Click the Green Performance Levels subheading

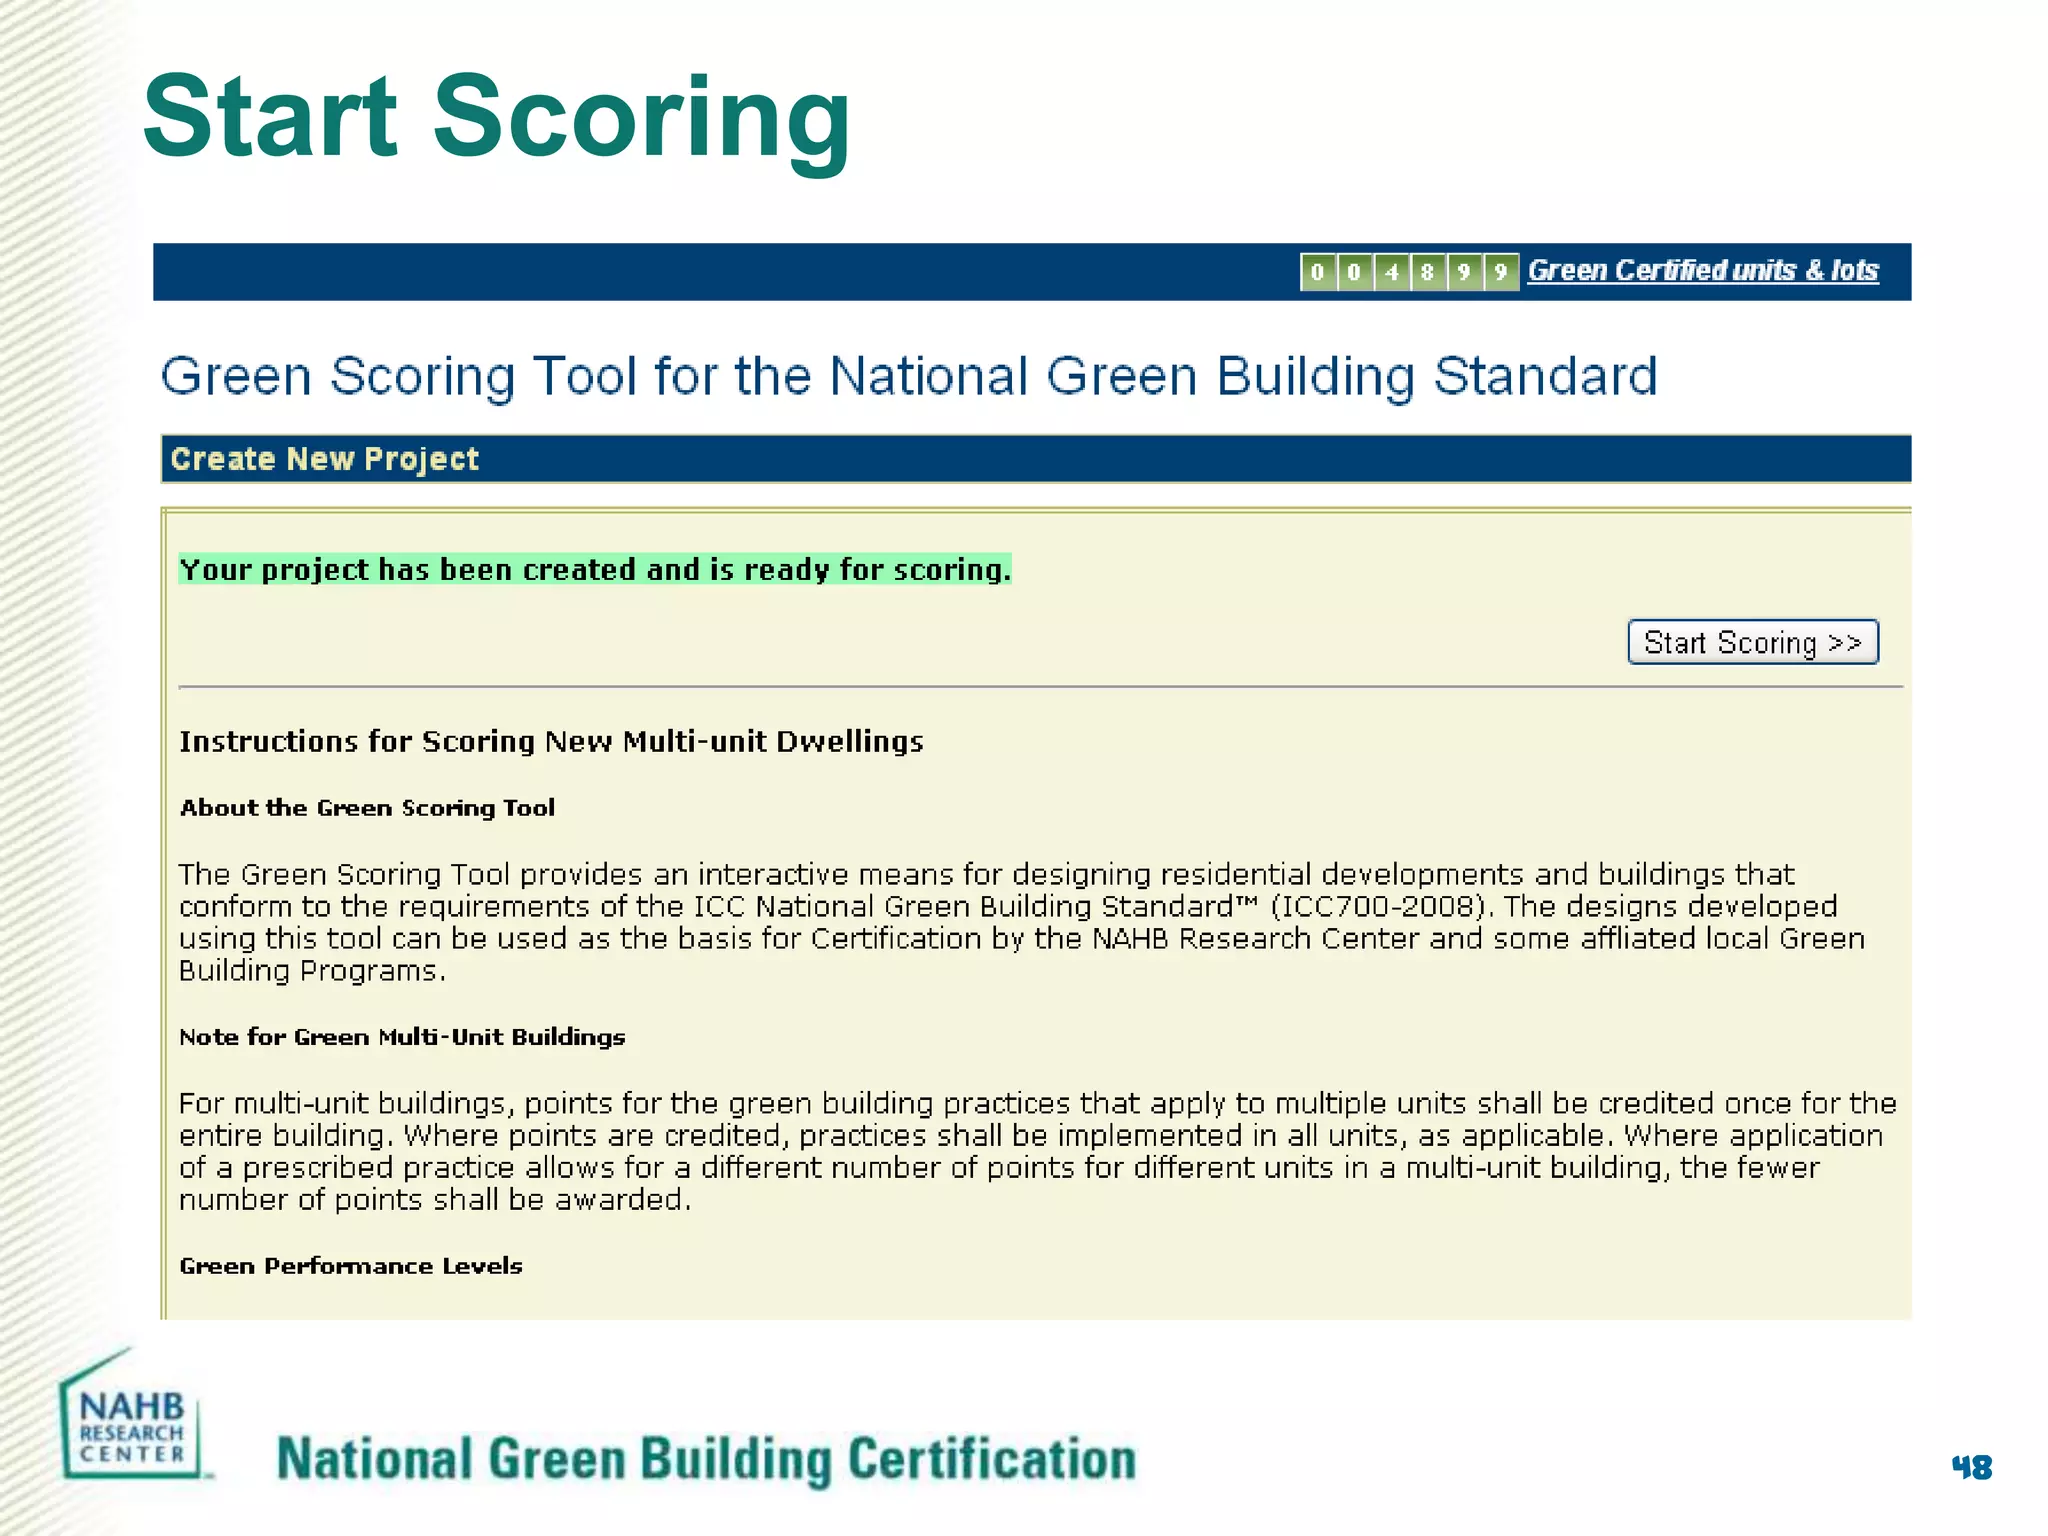tap(351, 1266)
